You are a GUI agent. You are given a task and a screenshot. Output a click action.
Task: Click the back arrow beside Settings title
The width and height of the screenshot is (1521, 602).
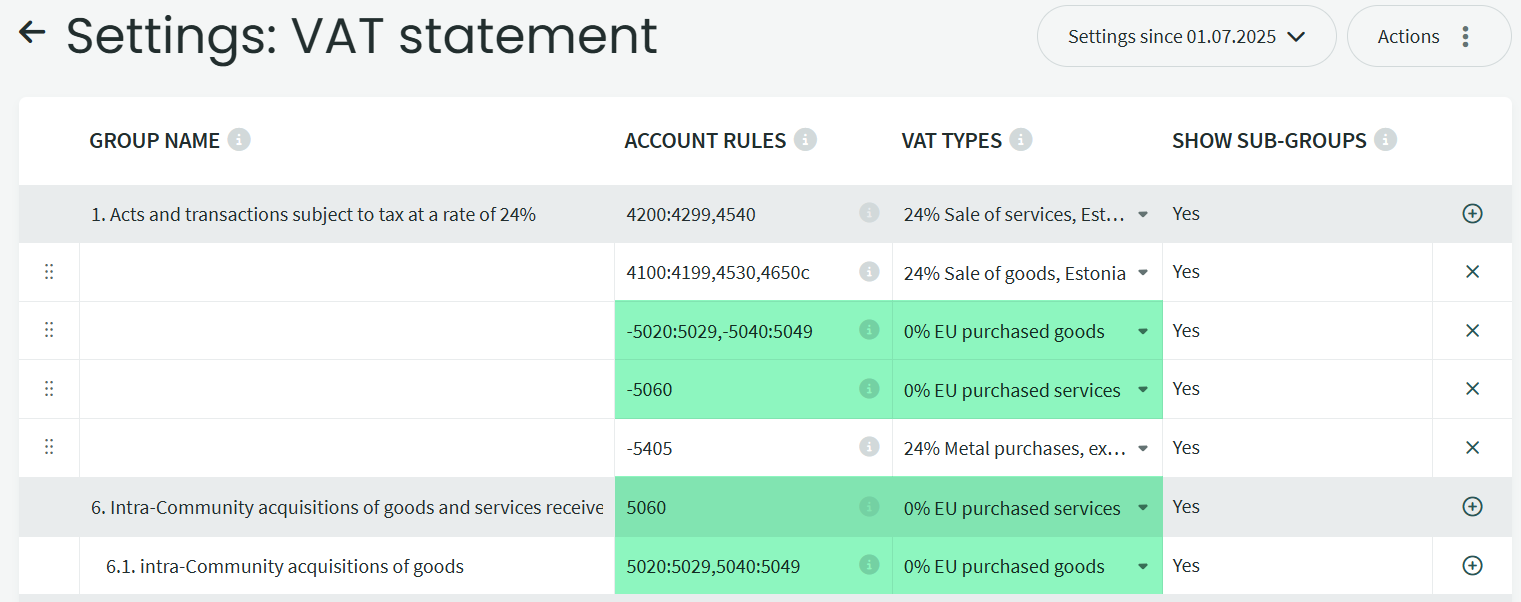[33, 33]
